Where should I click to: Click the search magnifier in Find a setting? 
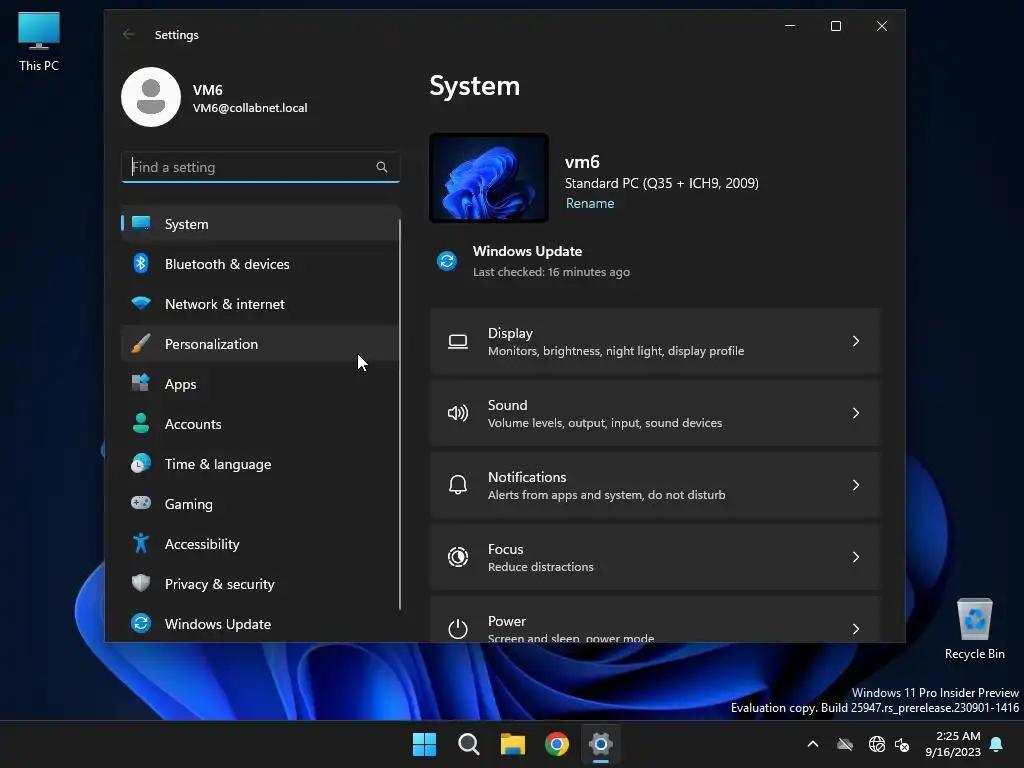coord(382,167)
